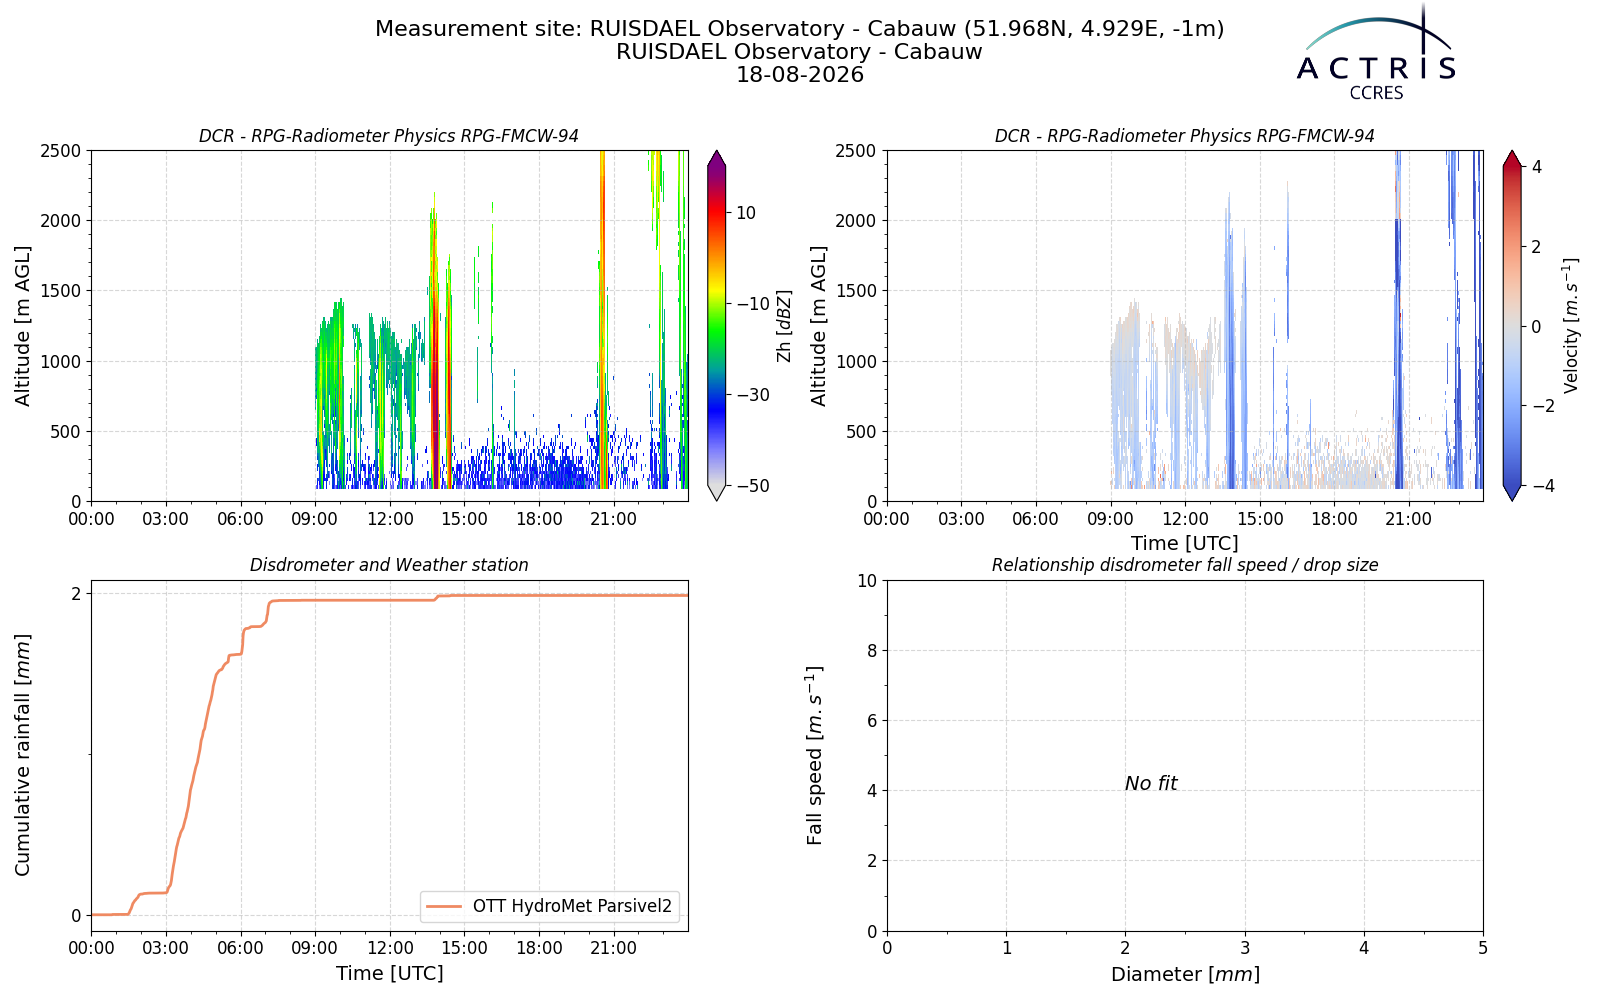Click the 1500 altitude tick on the velocity plot
This screenshot has height=1000, width=1600.
click(x=856, y=291)
